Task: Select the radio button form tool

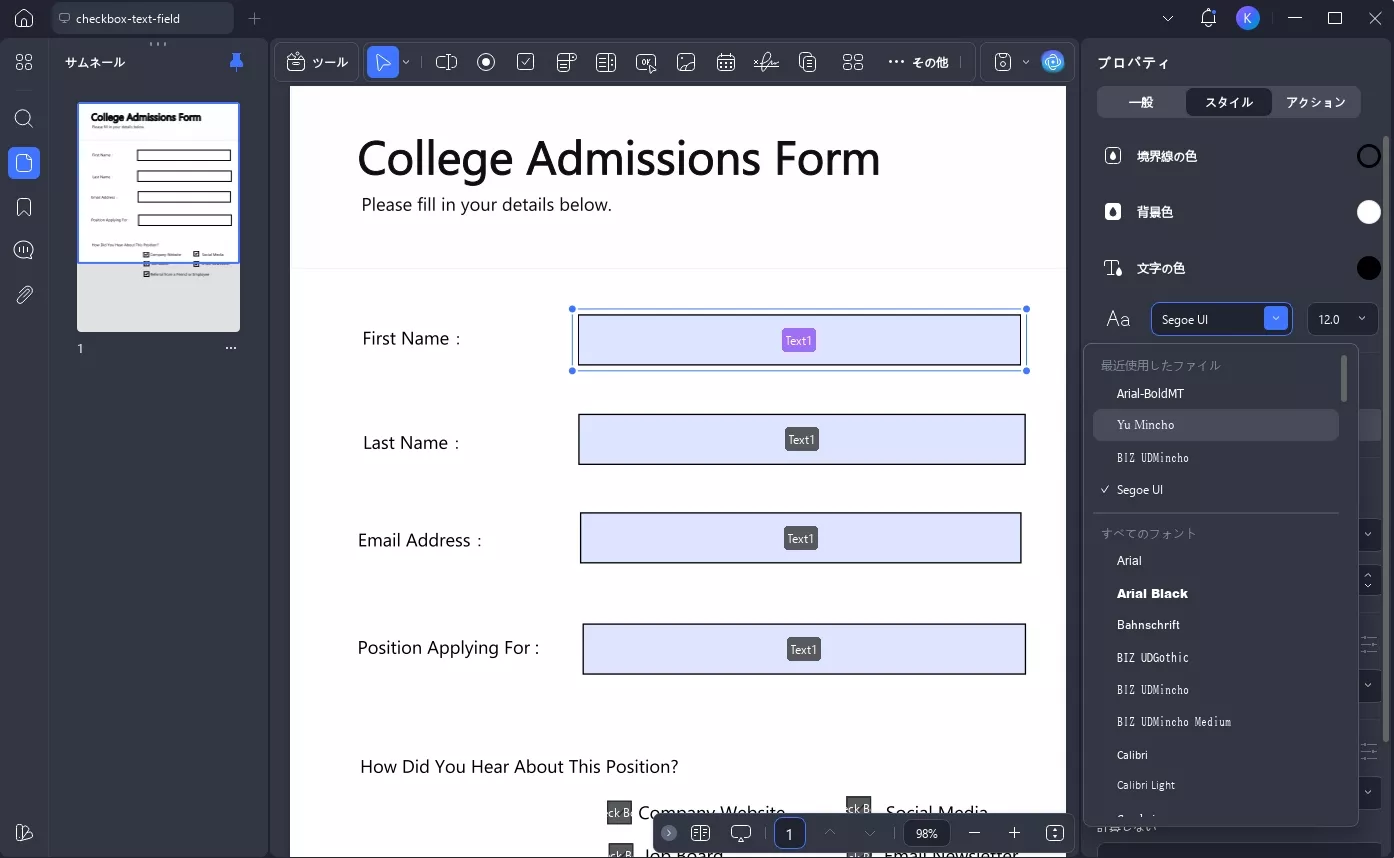Action: coord(486,62)
